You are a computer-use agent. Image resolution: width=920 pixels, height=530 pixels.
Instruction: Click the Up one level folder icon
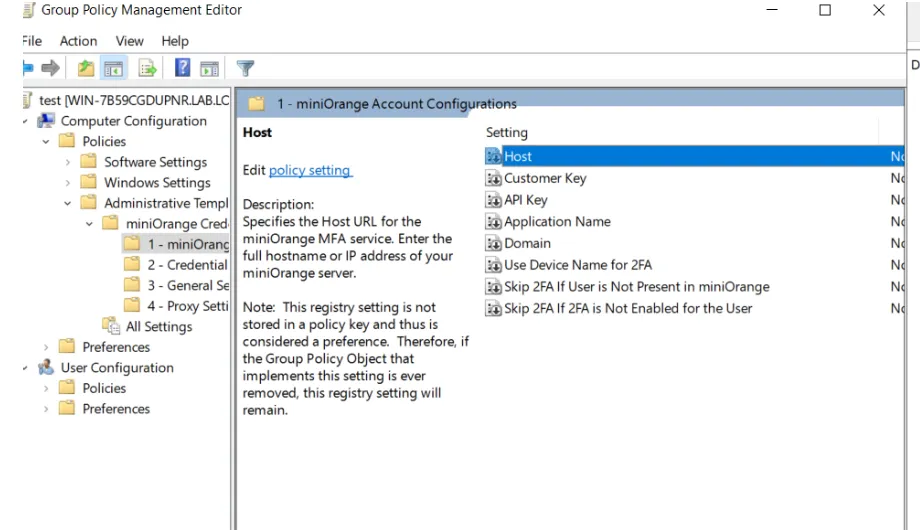click(86, 69)
